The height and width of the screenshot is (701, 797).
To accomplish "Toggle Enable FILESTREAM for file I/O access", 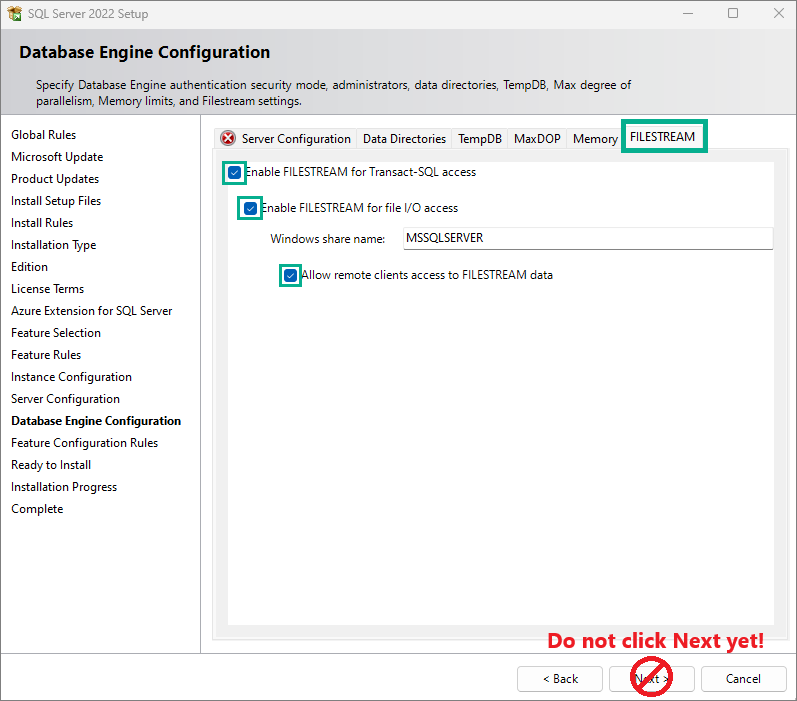I will [250, 208].
